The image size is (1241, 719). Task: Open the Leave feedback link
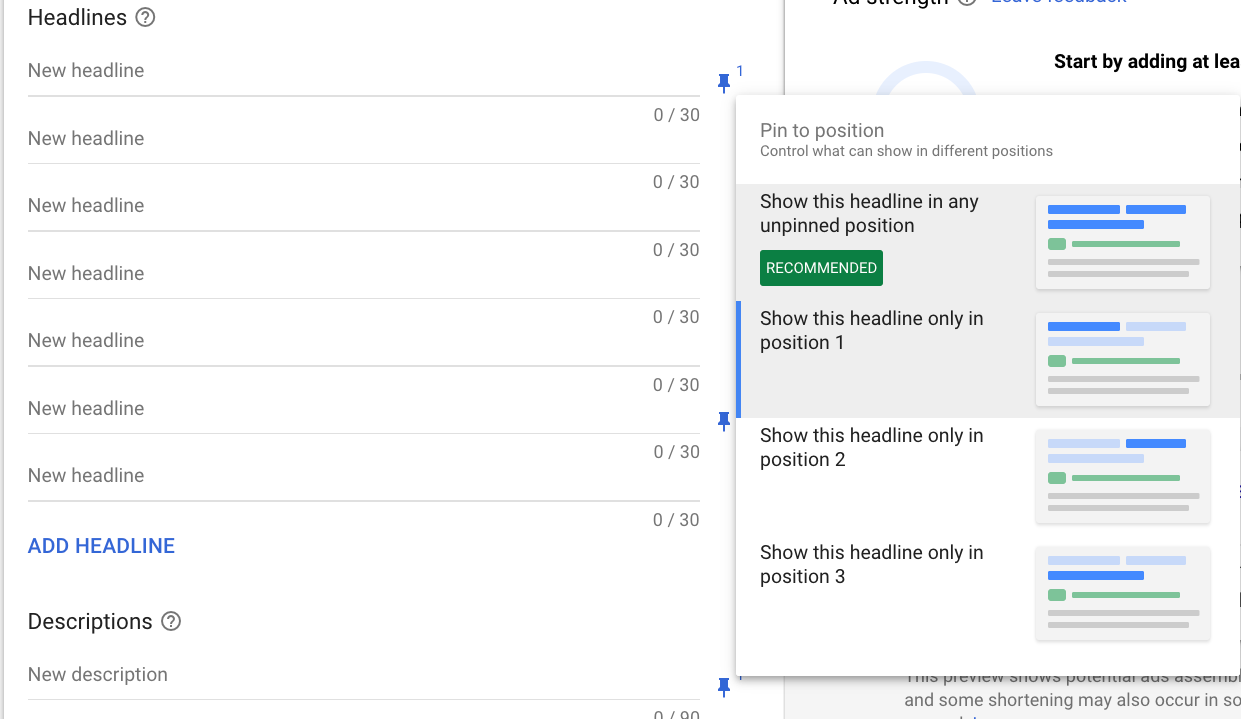click(x=1058, y=2)
